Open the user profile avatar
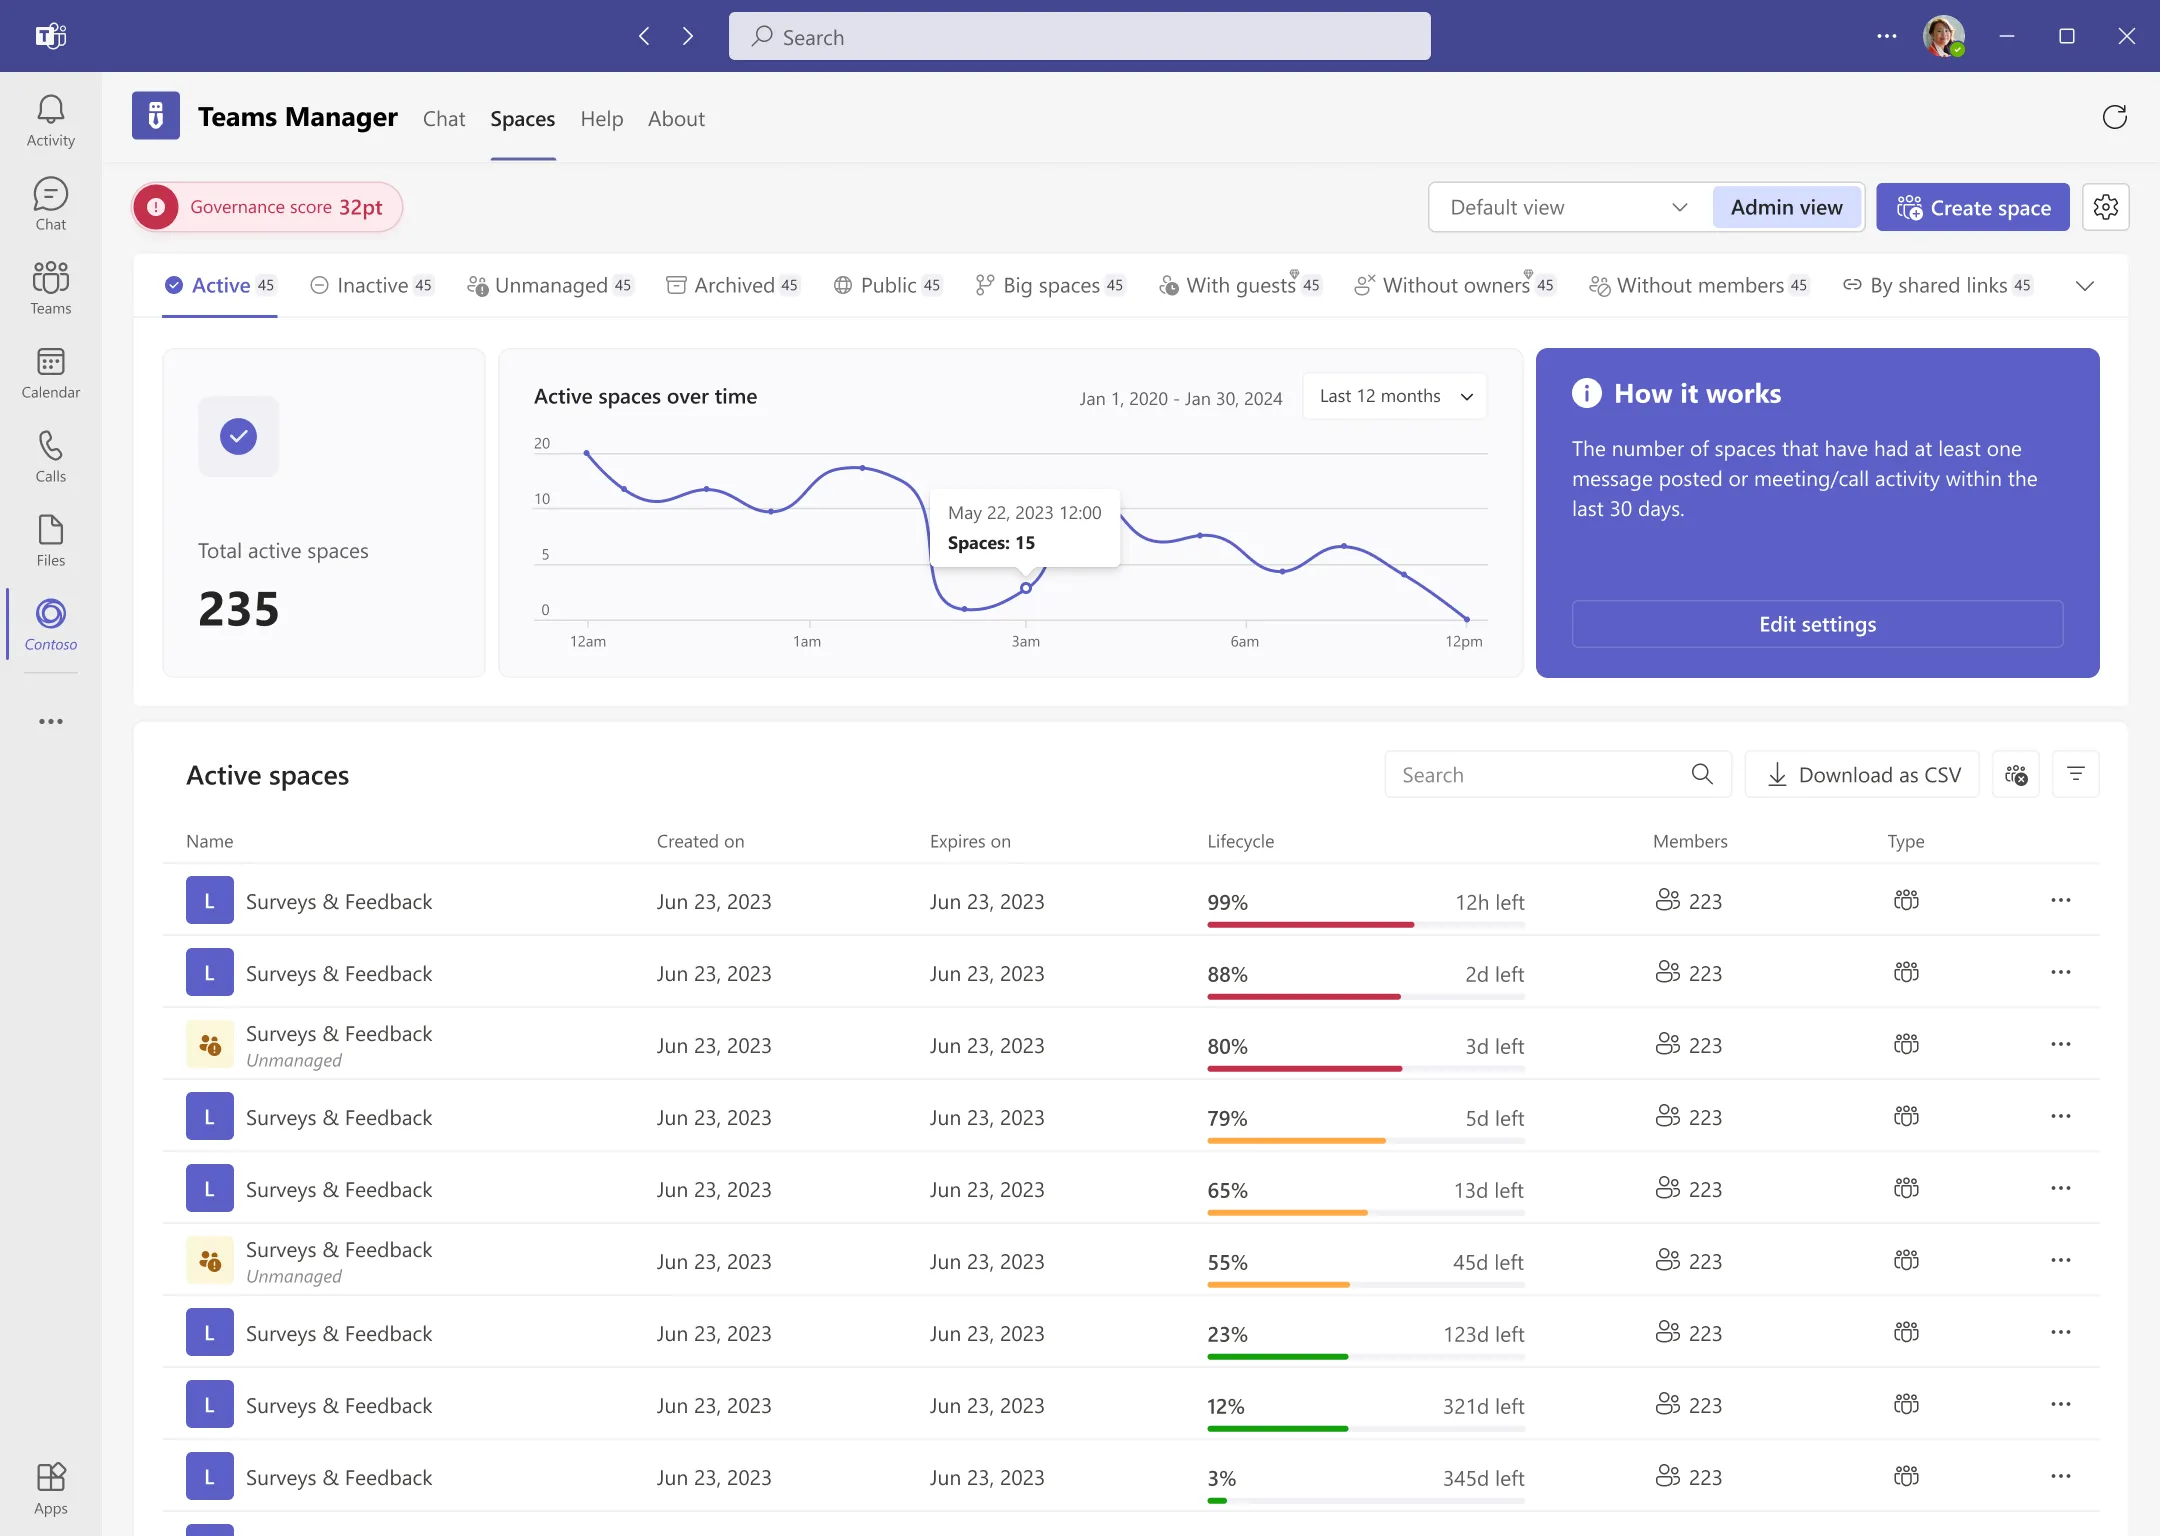The height and width of the screenshot is (1536, 2160). tap(1943, 36)
